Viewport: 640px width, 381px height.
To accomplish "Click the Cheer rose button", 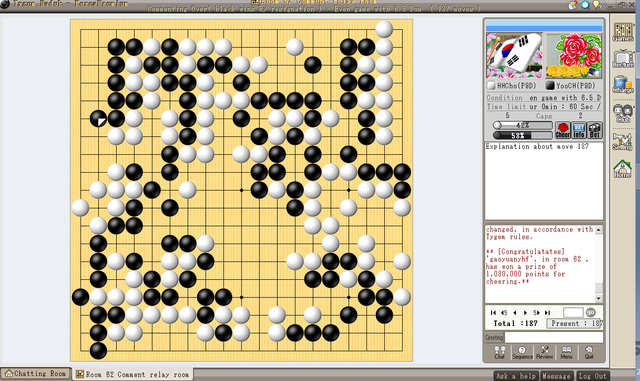I will [x=563, y=130].
